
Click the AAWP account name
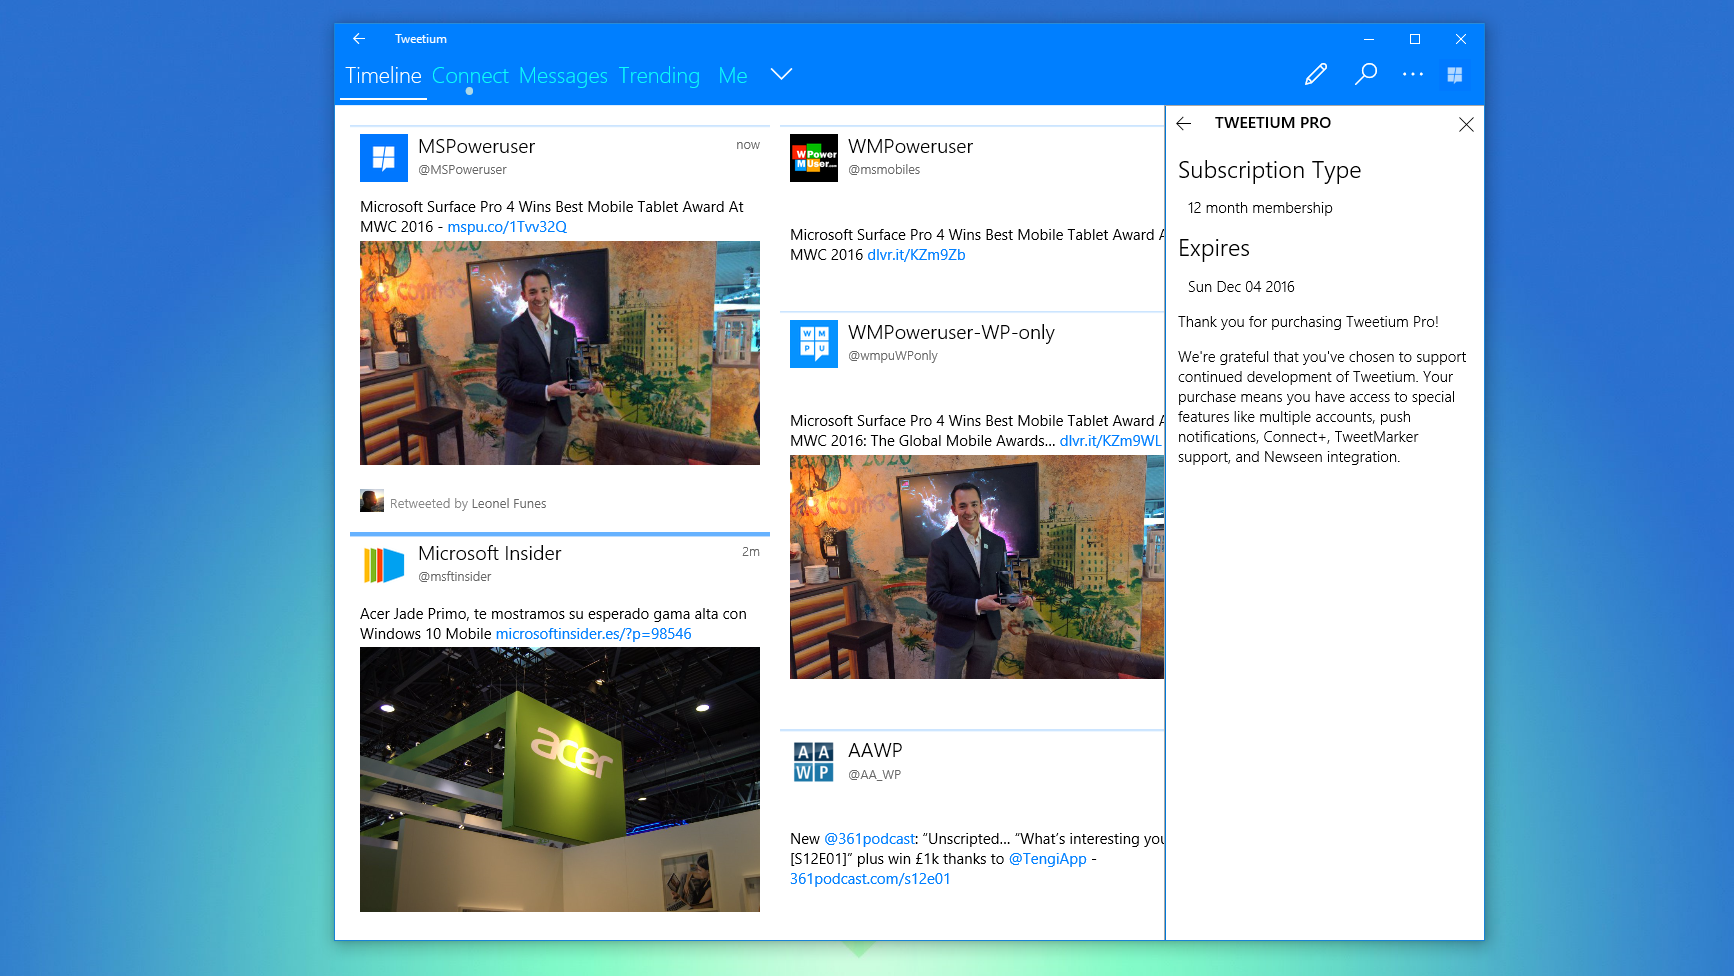tap(875, 751)
